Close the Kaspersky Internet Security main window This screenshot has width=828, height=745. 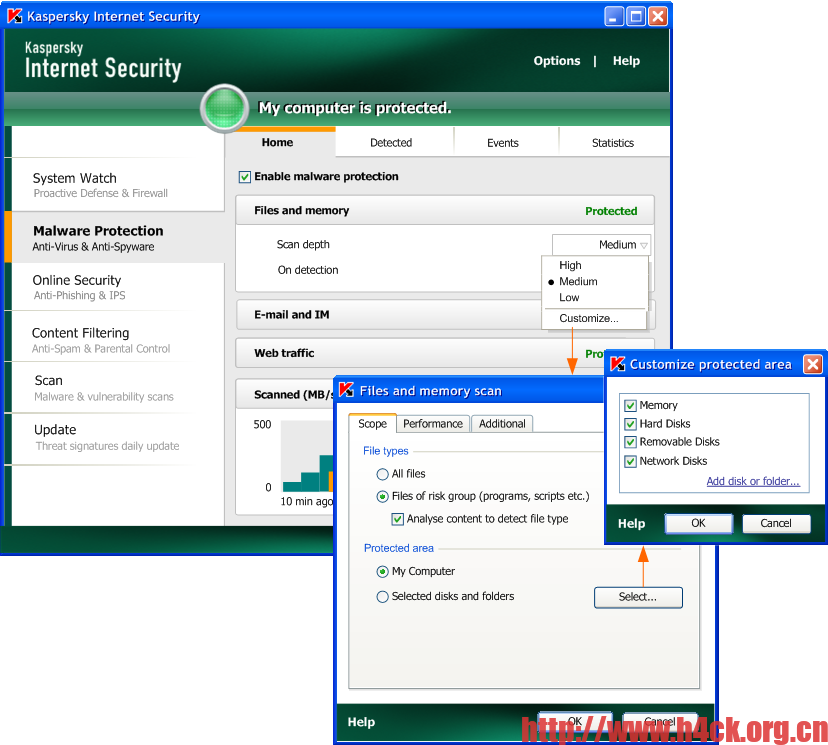[658, 16]
